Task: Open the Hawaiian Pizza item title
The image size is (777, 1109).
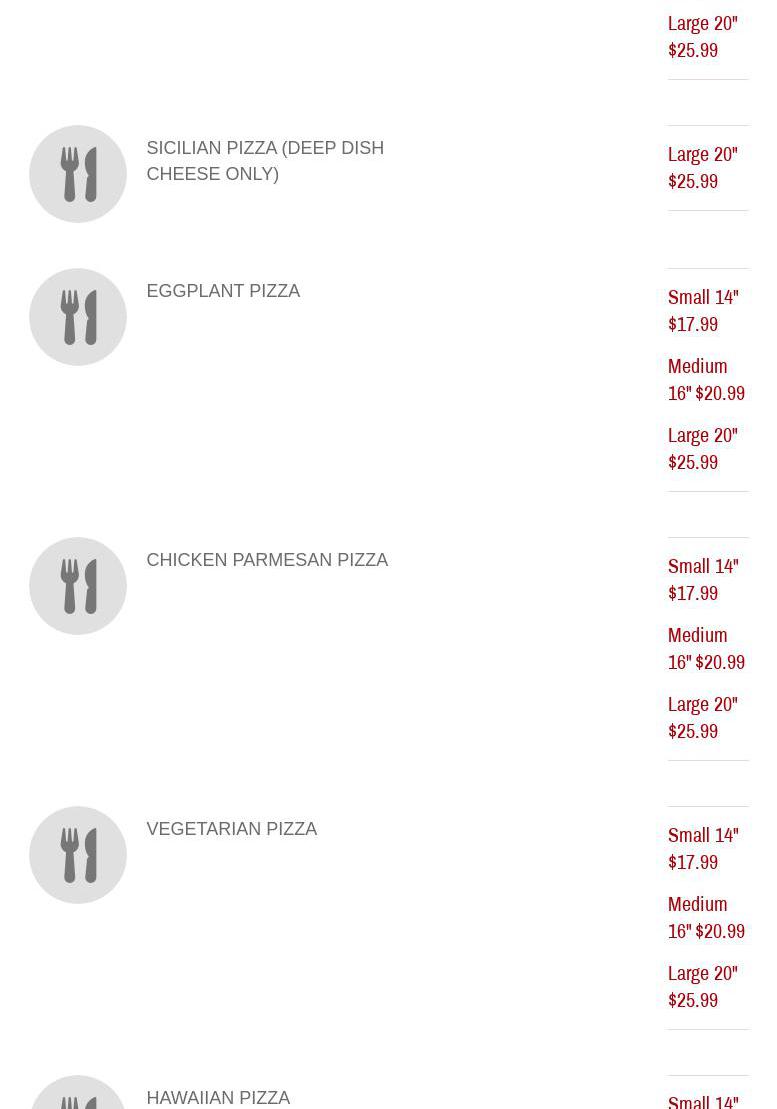Action: tap(218, 1098)
